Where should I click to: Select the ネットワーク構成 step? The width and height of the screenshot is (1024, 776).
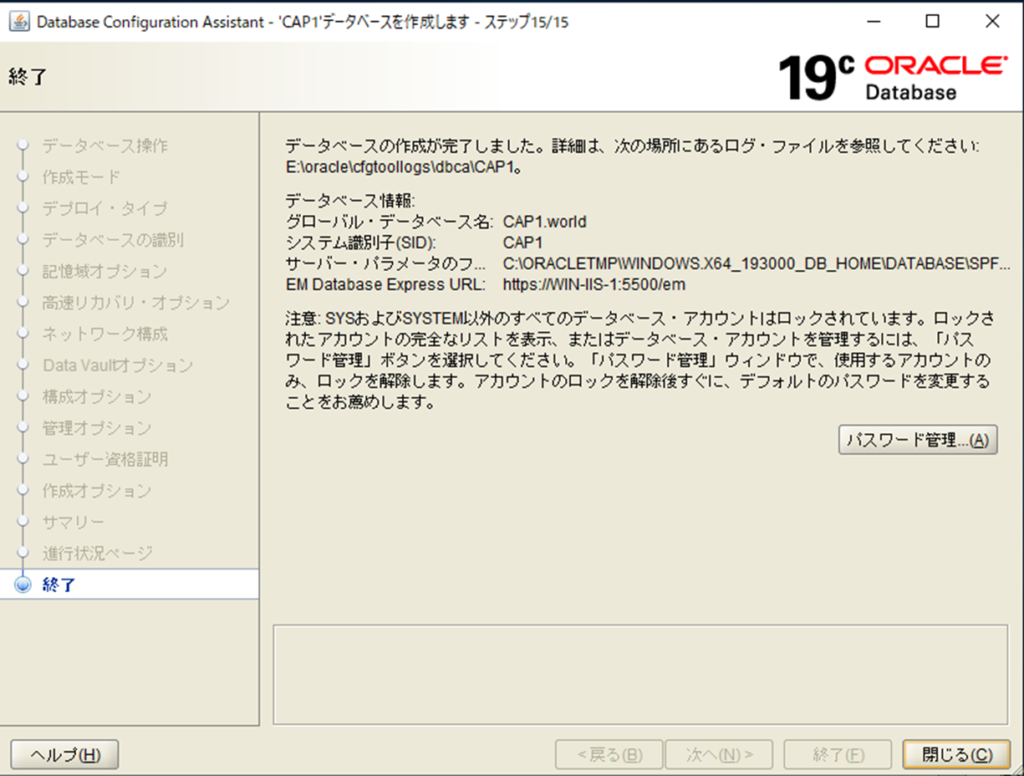[x=105, y=334]
